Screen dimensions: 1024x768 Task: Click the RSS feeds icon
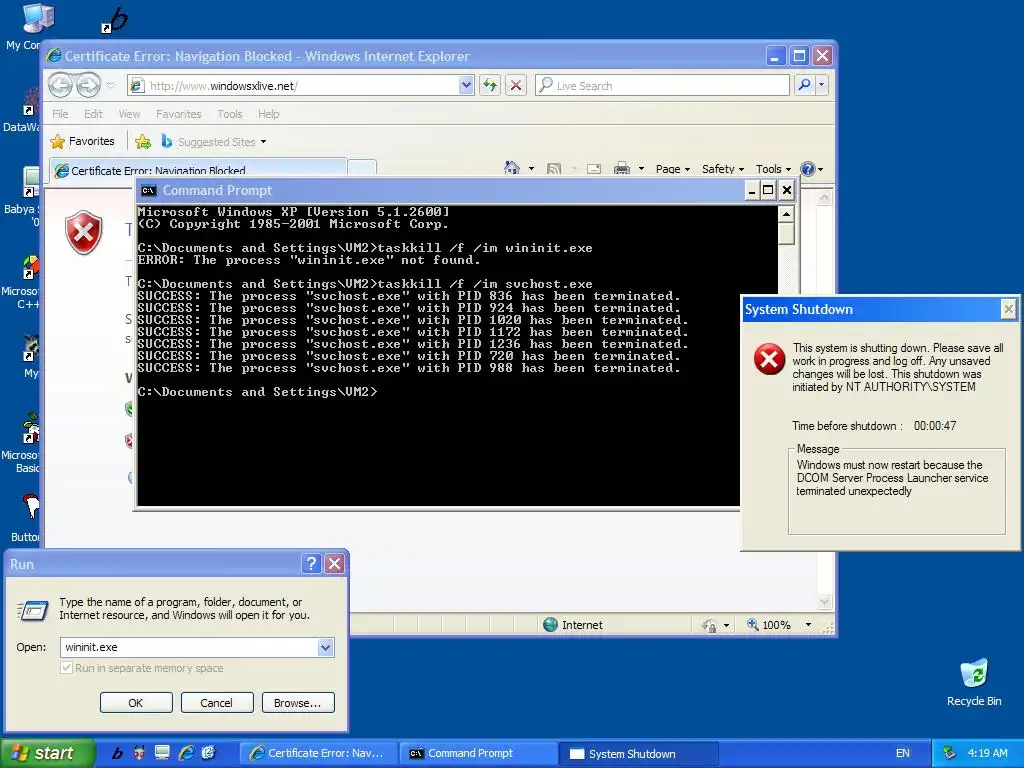coord(554,168)
